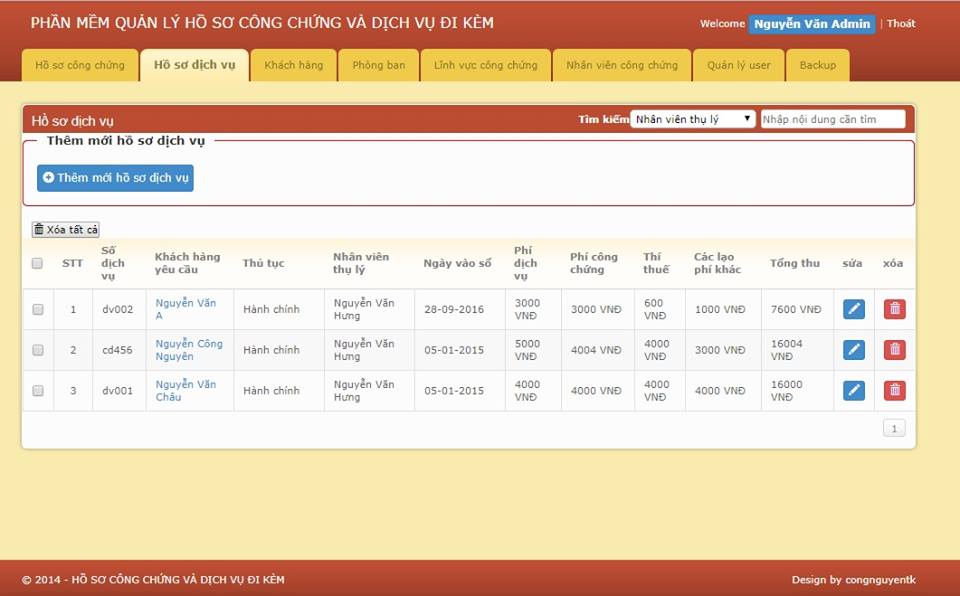Switch to the Khách hàng tab
Image resolution: width=960 pixels, height=596 pixels.
[292, 64]
